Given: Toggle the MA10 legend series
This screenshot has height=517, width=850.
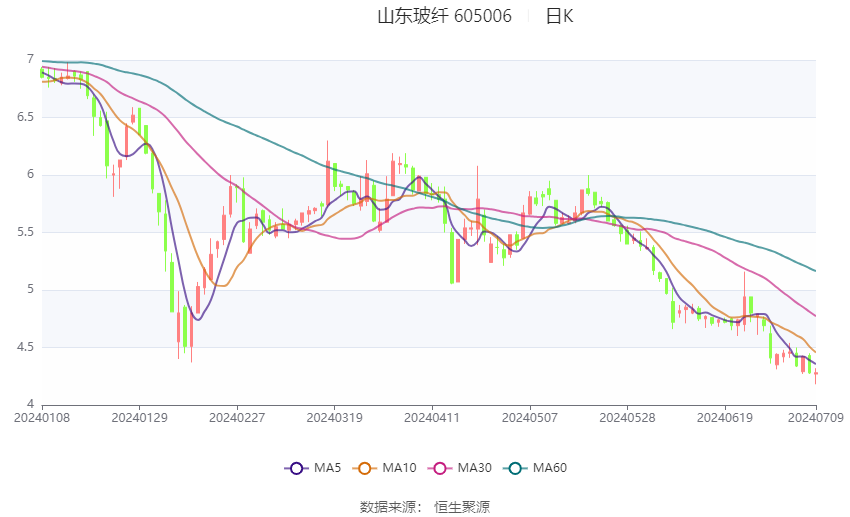Looking at the screenshot, I should click(x=385, y=468).
